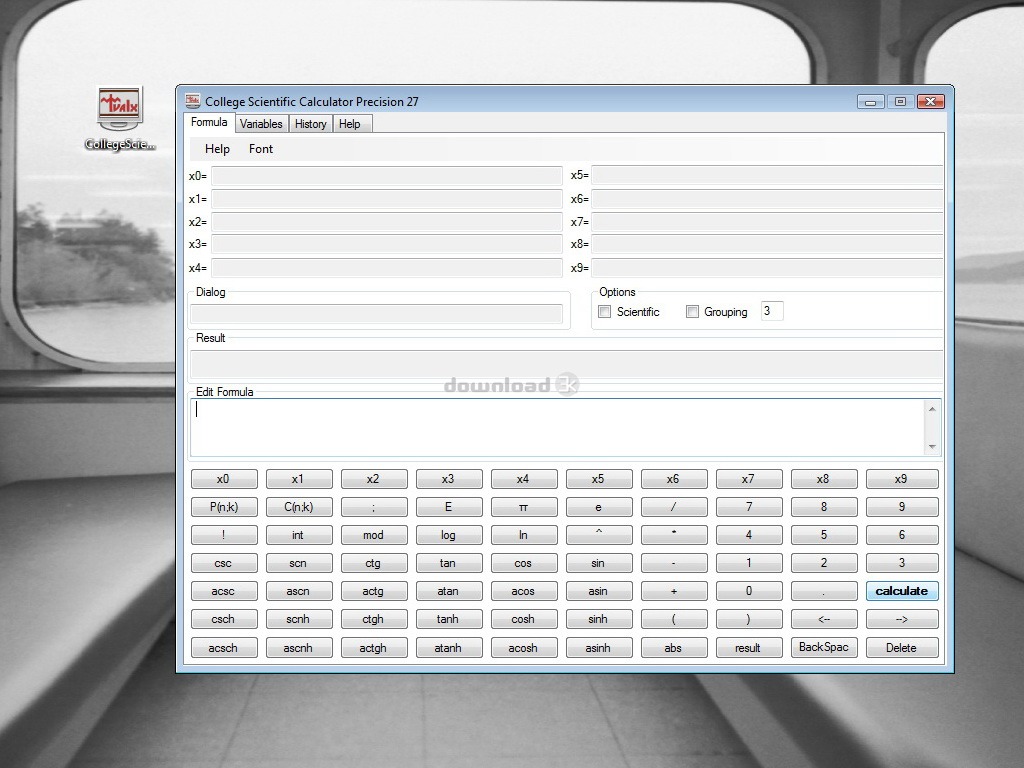
Task: Open the History tab
Action: 310,124
